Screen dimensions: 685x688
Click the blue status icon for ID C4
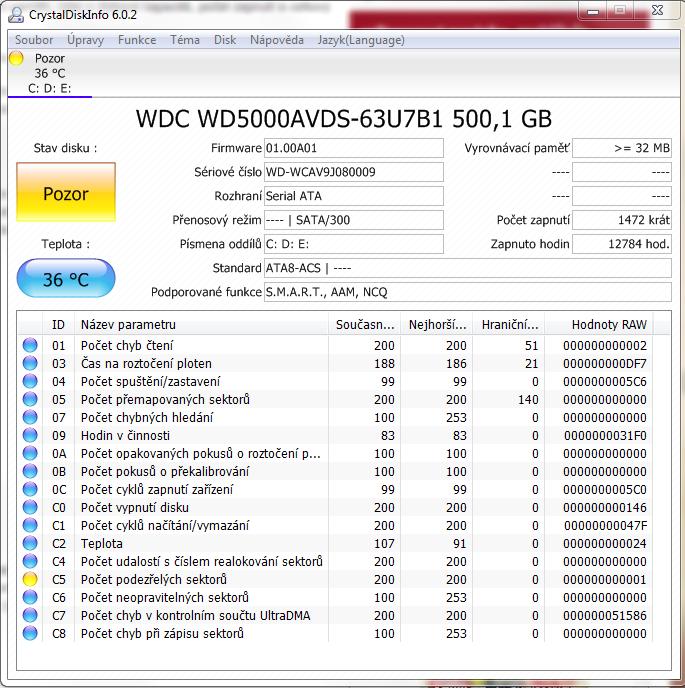(30, 561)
